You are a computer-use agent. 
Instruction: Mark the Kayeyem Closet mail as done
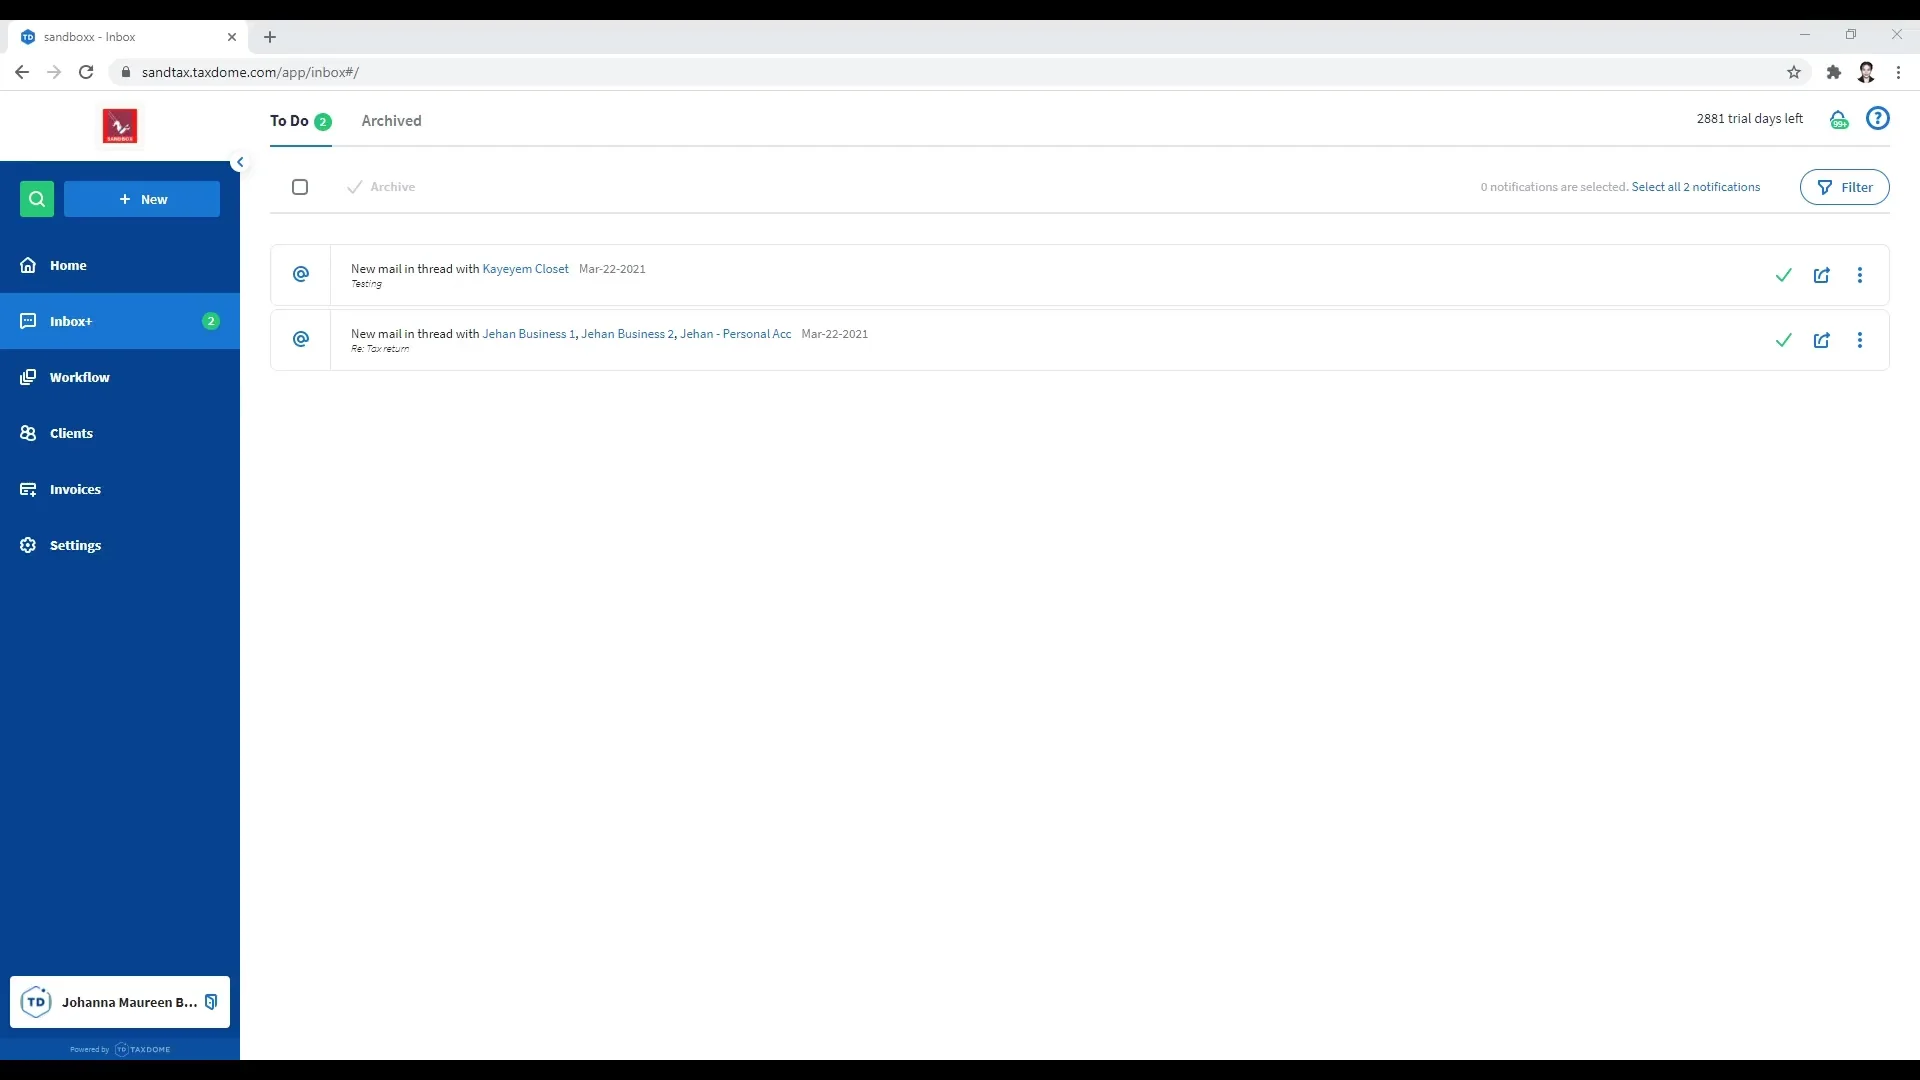pos(1784,275)
